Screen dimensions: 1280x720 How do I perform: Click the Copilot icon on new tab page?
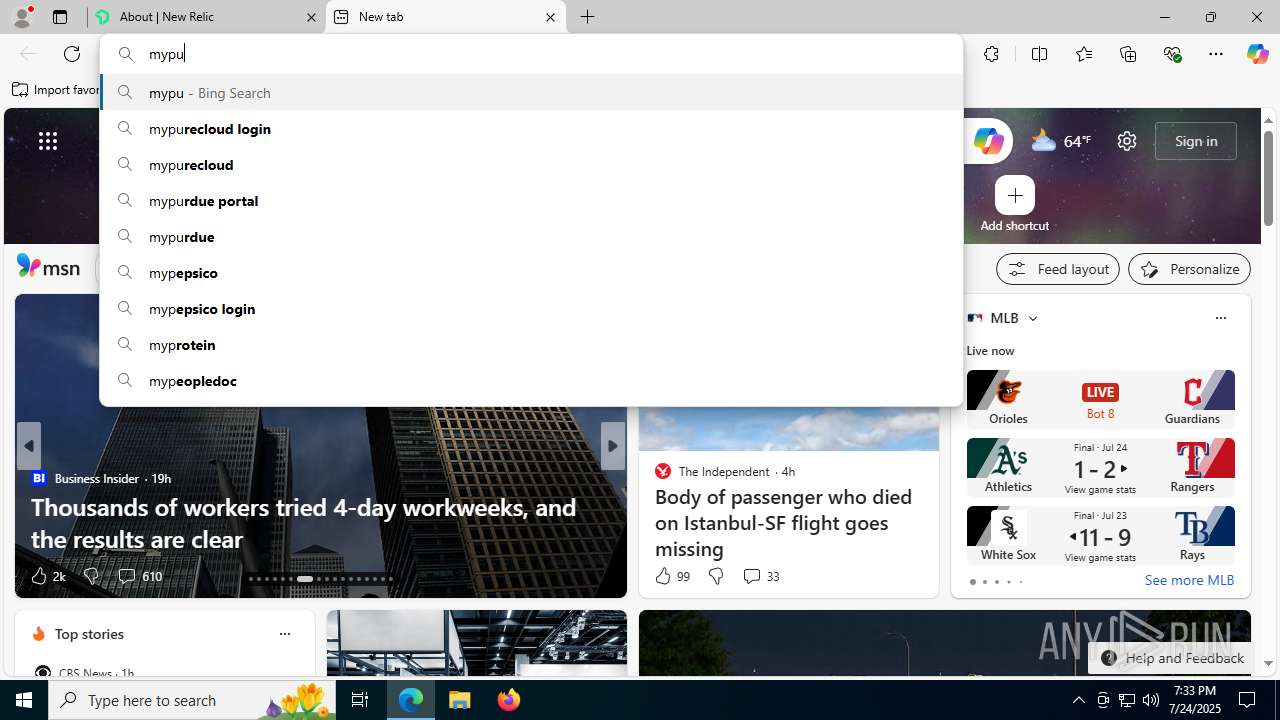pos(988,141)
